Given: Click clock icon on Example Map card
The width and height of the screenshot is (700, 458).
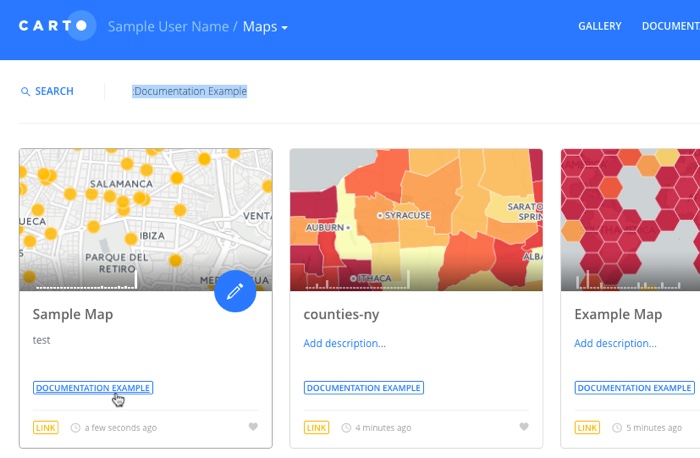Looking at the screenshot, I should tap(617, 428).
